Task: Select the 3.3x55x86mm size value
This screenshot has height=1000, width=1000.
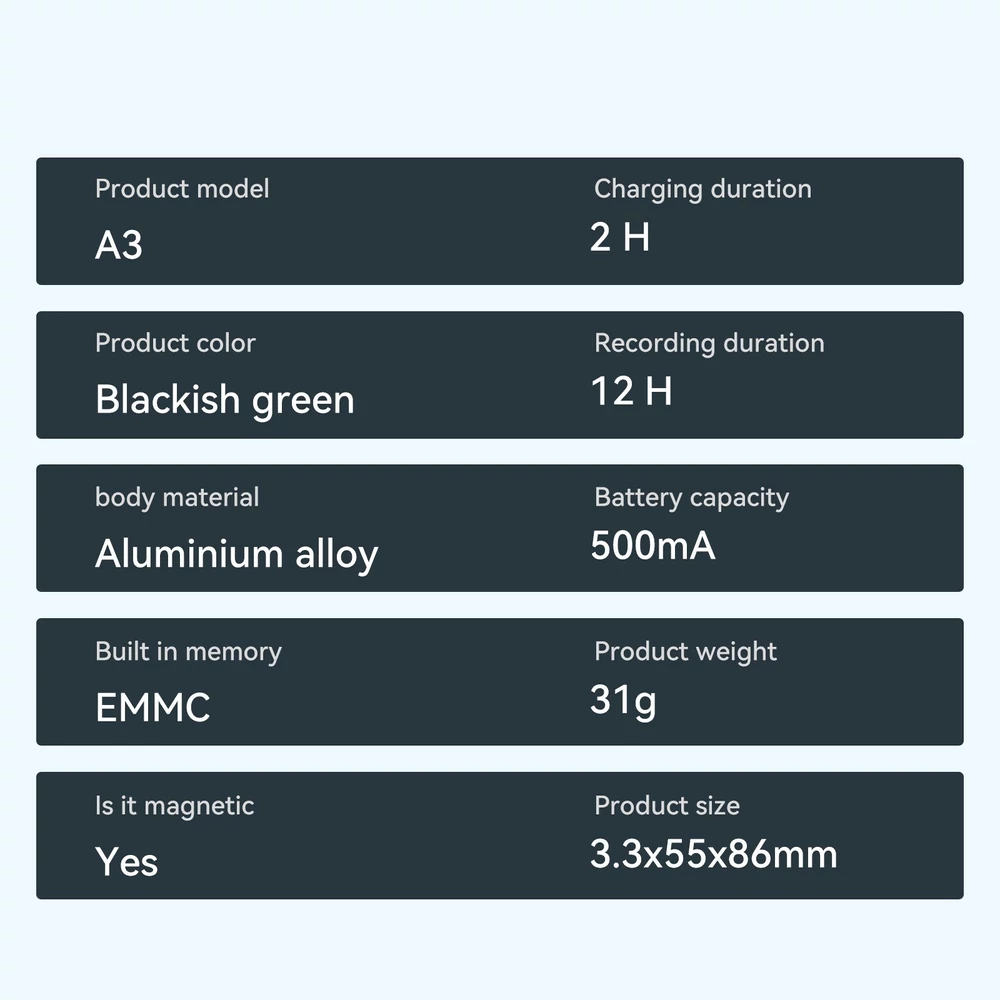Action: coord(714,853)
